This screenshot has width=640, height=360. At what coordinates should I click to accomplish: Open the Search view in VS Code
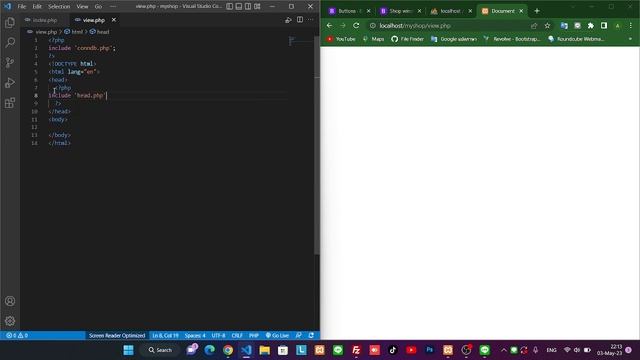(10, 42)
